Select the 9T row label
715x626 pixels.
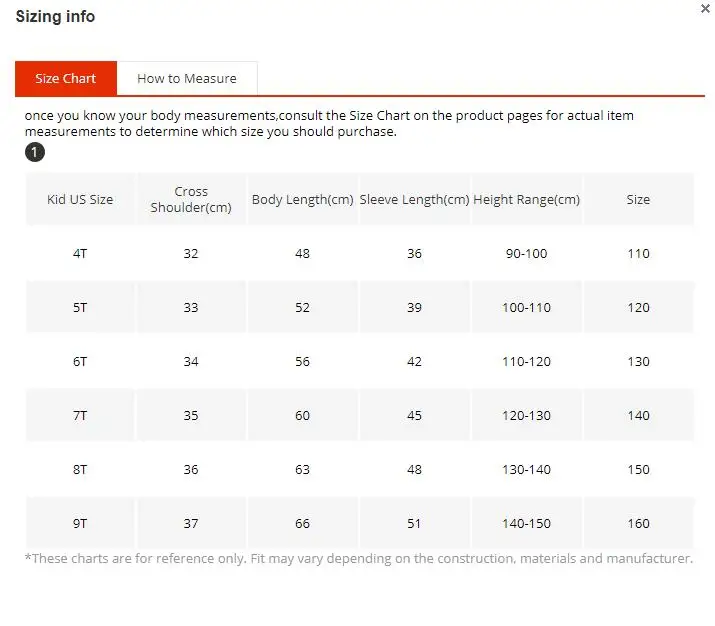pyautogui.click(x=80, y=523)
